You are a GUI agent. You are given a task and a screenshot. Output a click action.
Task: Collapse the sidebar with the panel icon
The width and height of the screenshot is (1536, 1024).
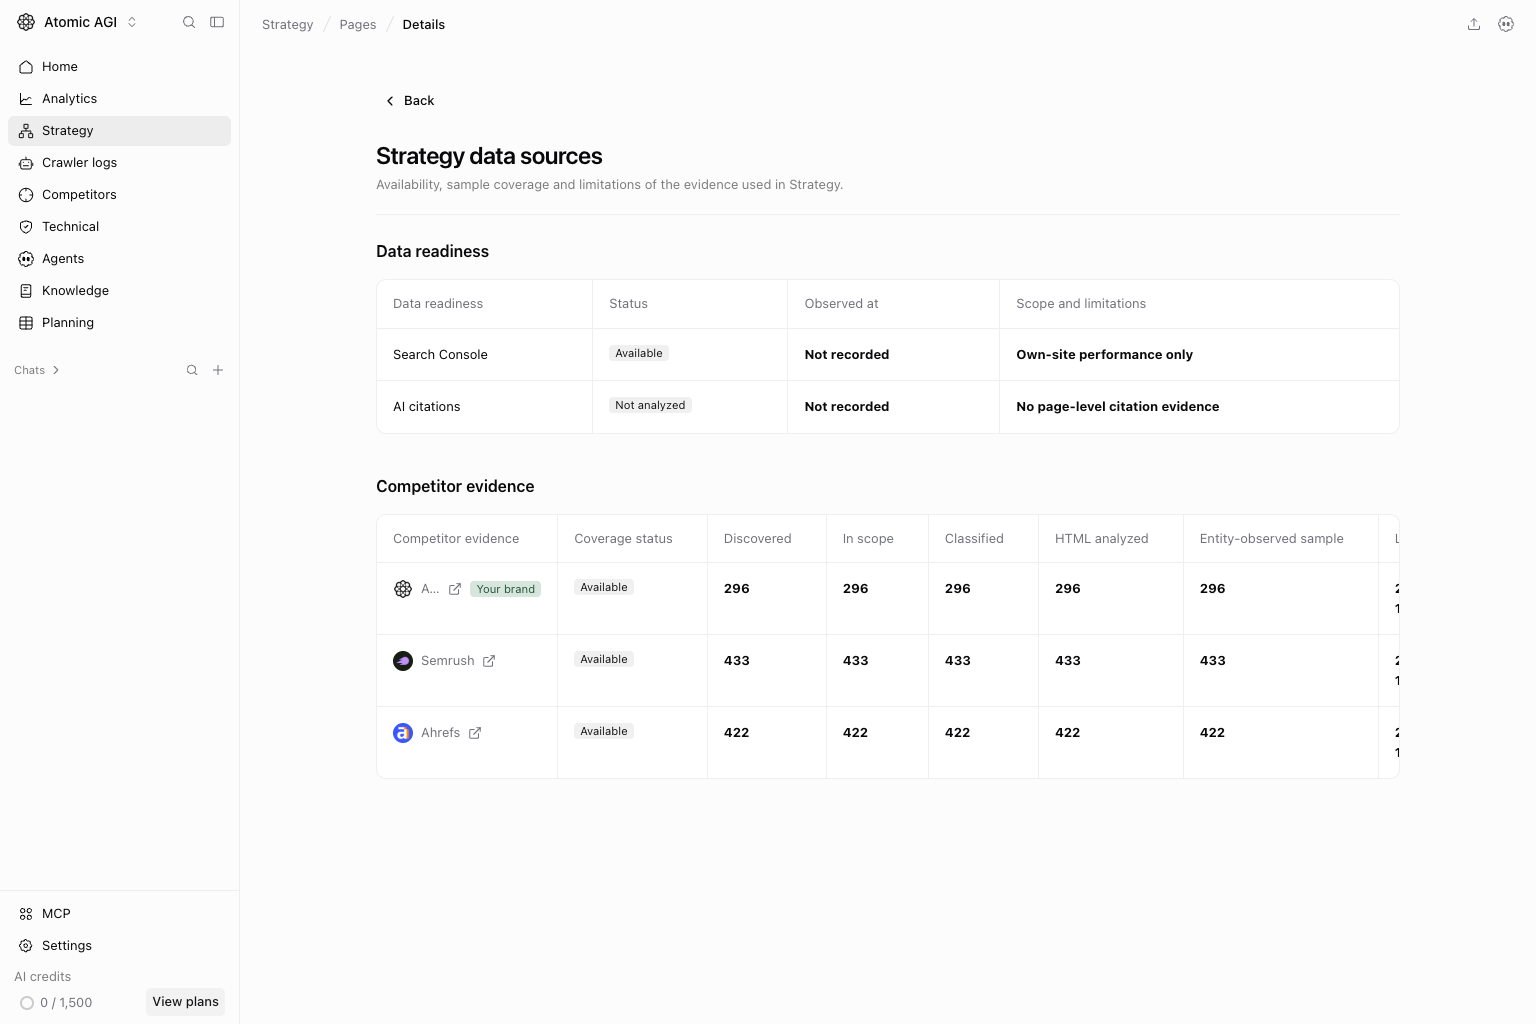pos(217,22)
